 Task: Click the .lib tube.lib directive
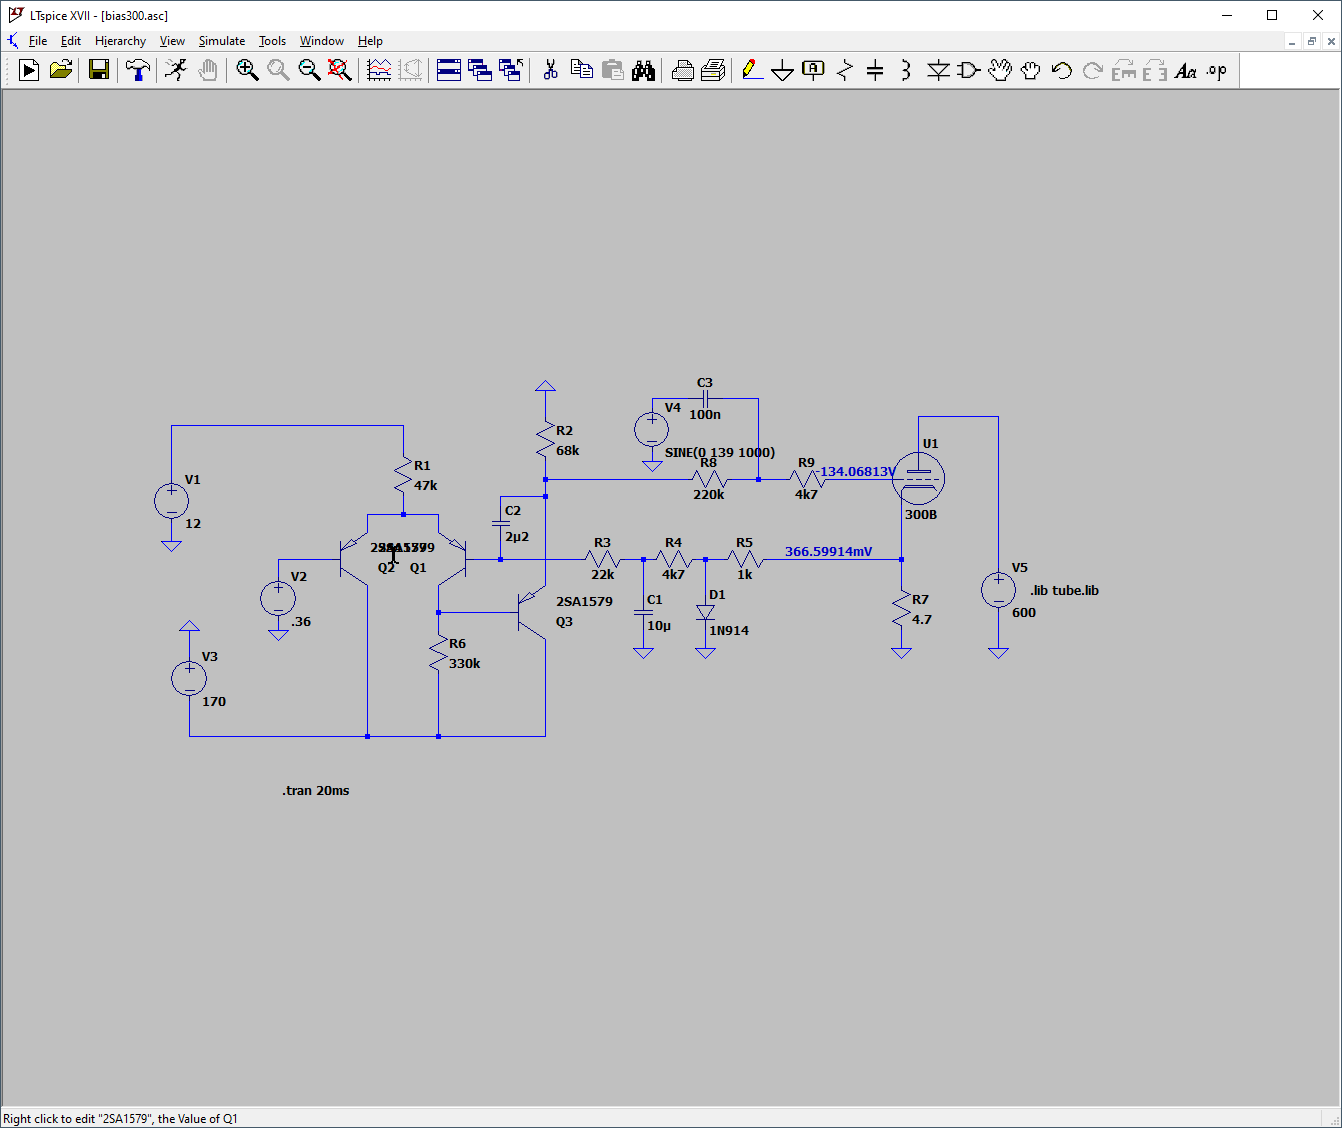point(1064,590)
